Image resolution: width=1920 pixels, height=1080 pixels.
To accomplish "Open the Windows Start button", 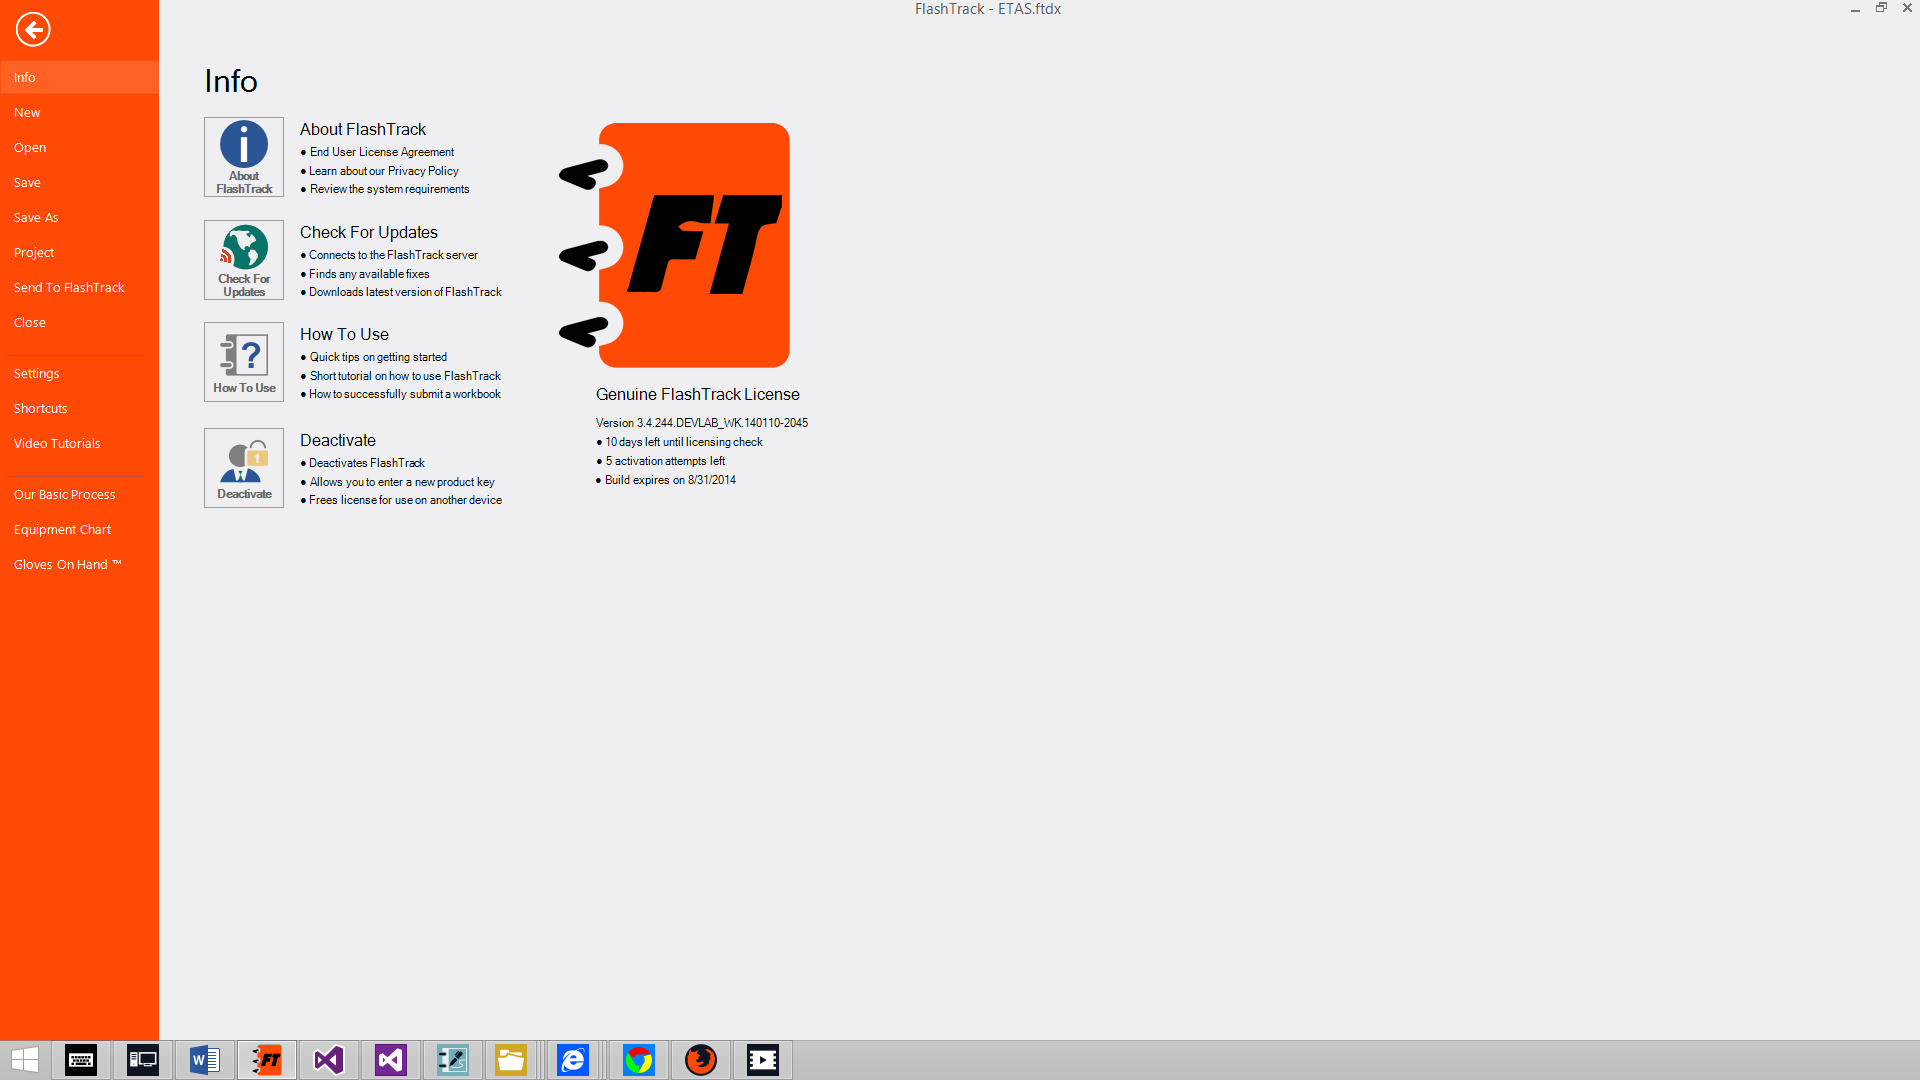I will pyautogui.click(x=25, y=1060).
